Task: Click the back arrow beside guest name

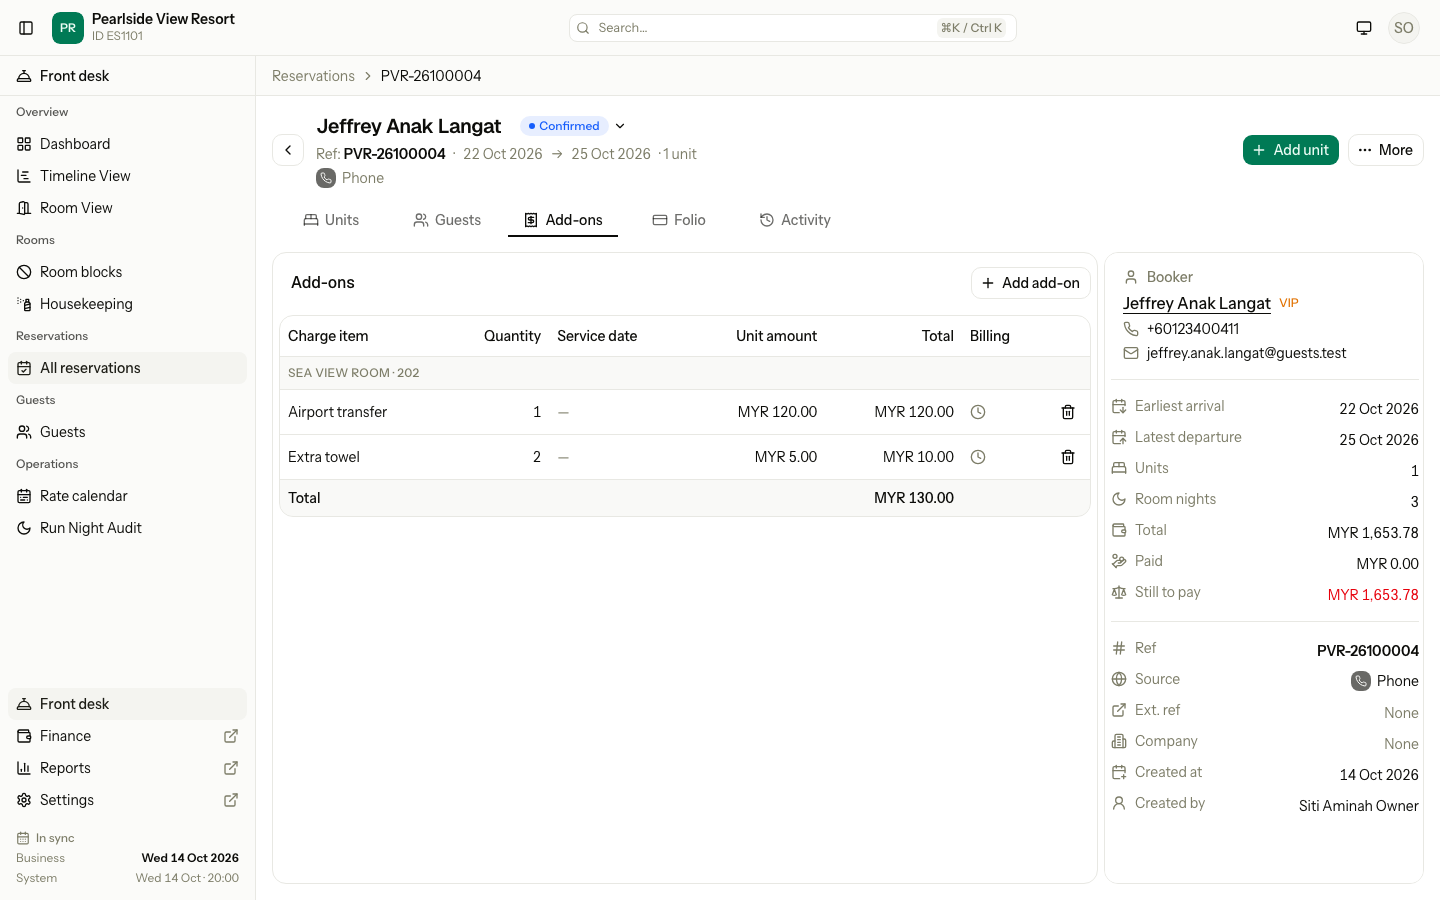Action: click(288, 150)
